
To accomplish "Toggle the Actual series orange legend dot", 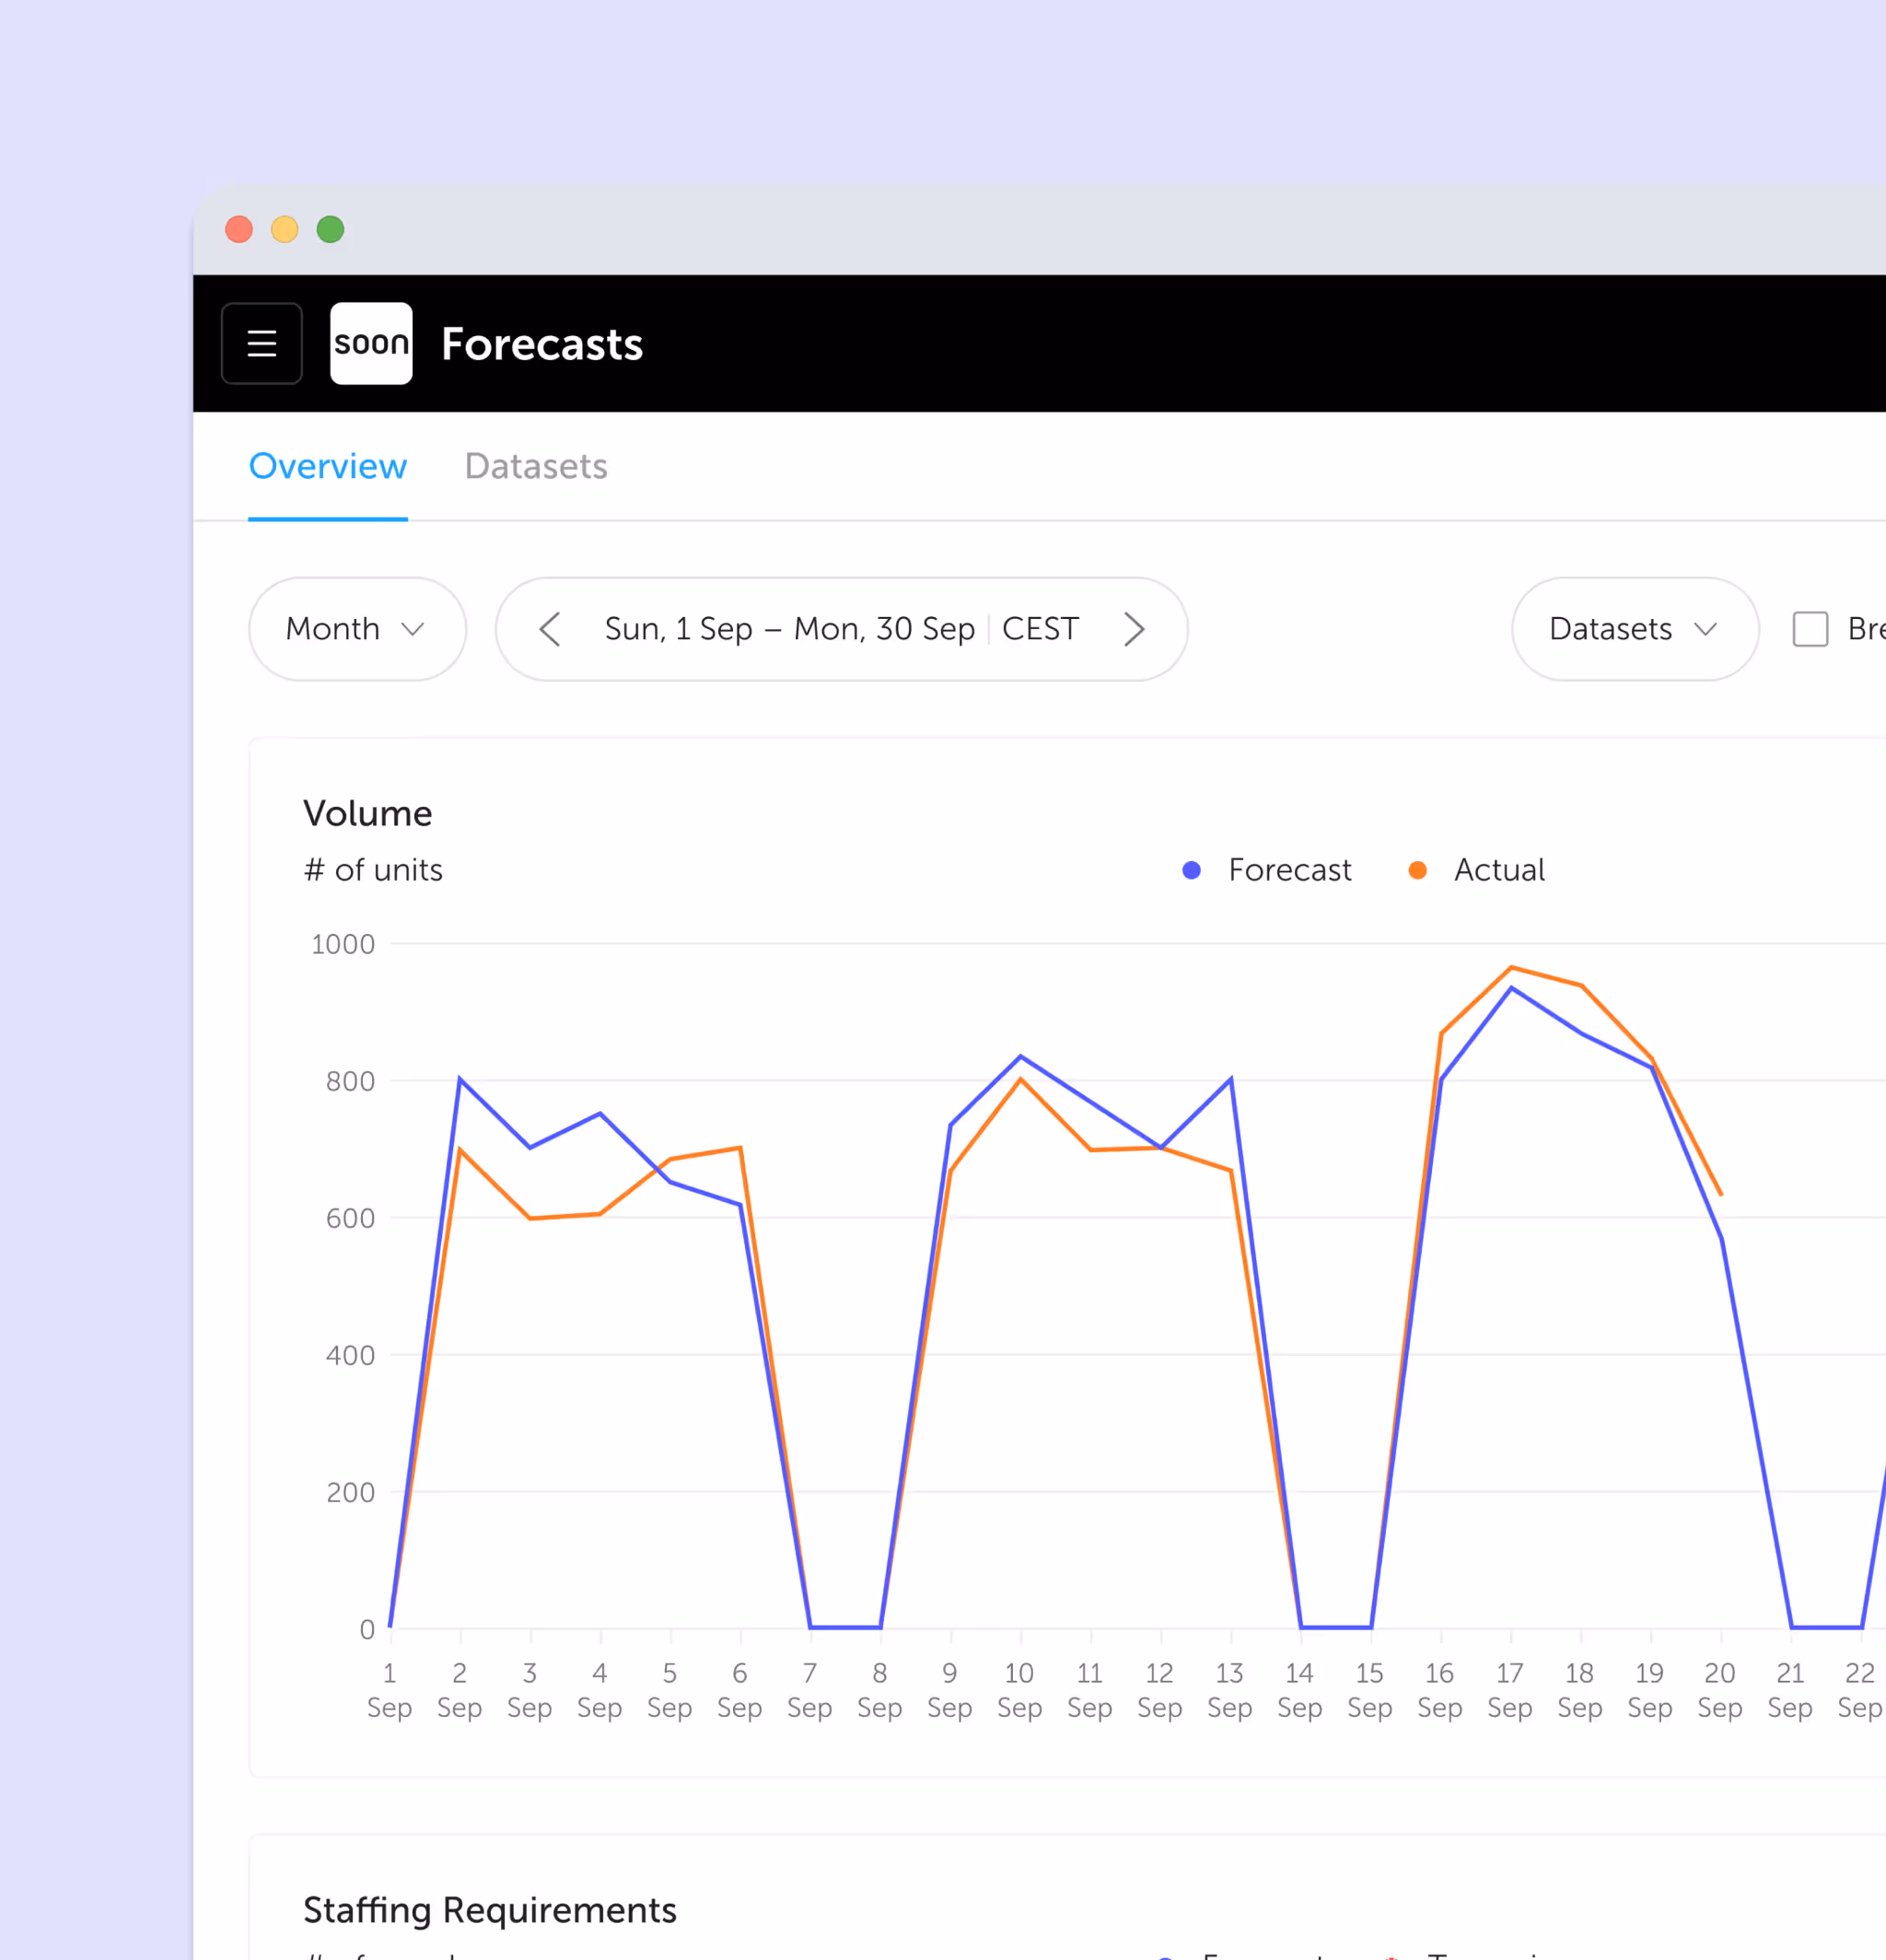I will pyautogui.click(x=1417, y=870).
